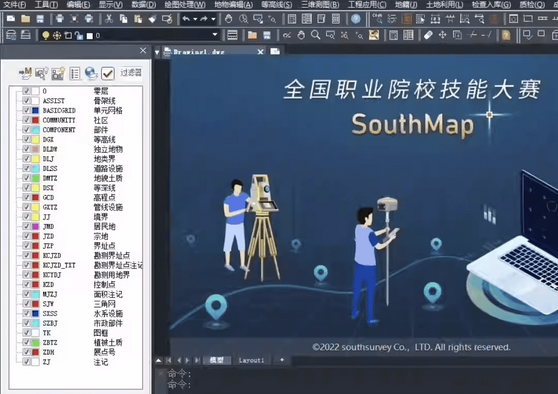The height and width of the screenshot is (394, 558).
Task: Select the Pan hand tool
Action: pyautogui.click(x=228, y=19)
